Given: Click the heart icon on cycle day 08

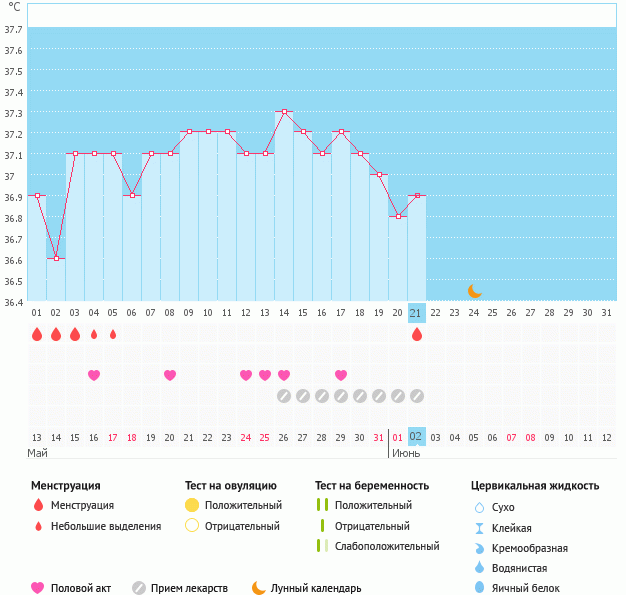Looking at the screenshot, I should click(170, 375).
